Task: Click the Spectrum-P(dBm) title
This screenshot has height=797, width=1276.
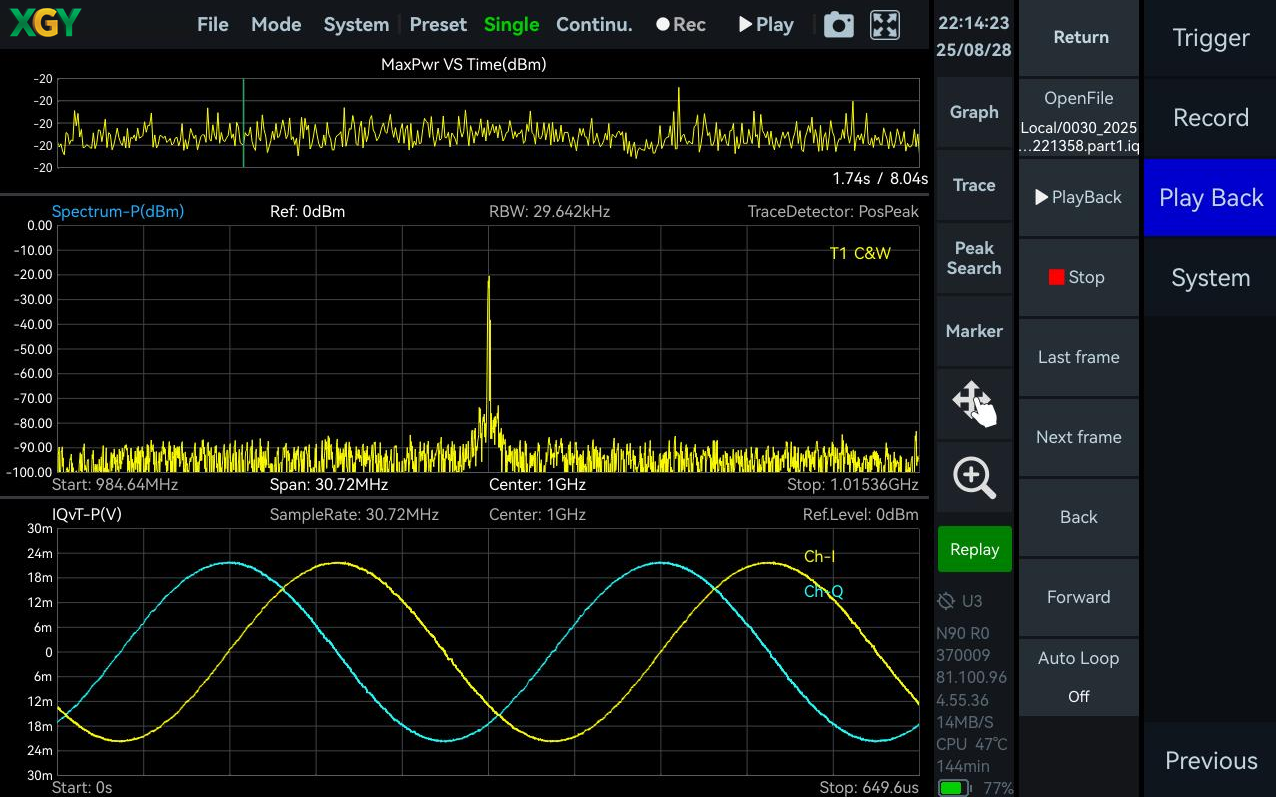Action: (x=118, y=212)
